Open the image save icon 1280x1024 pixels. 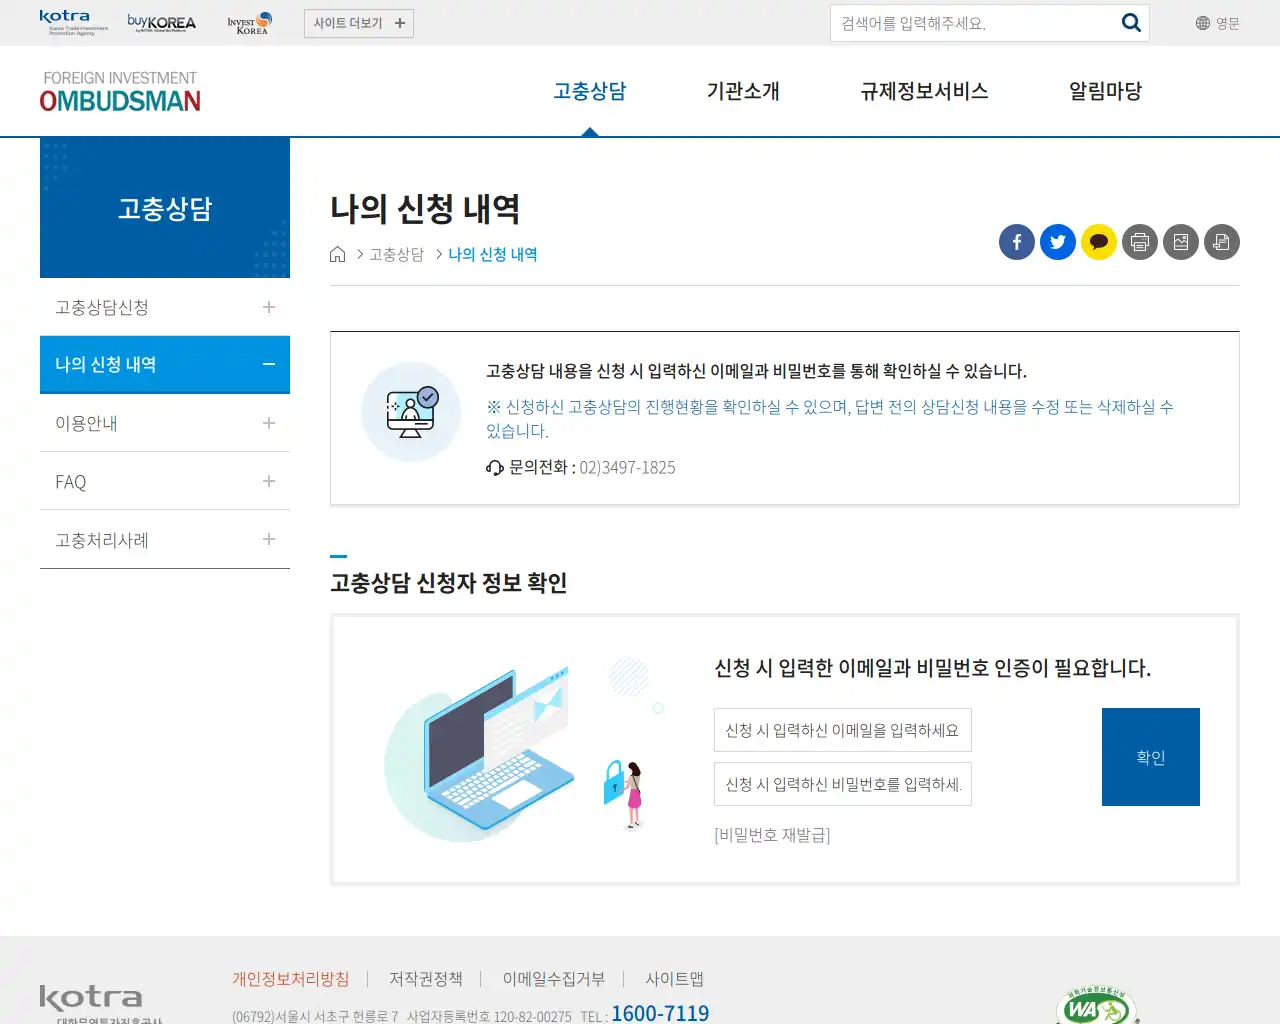tap(1180, 242)
